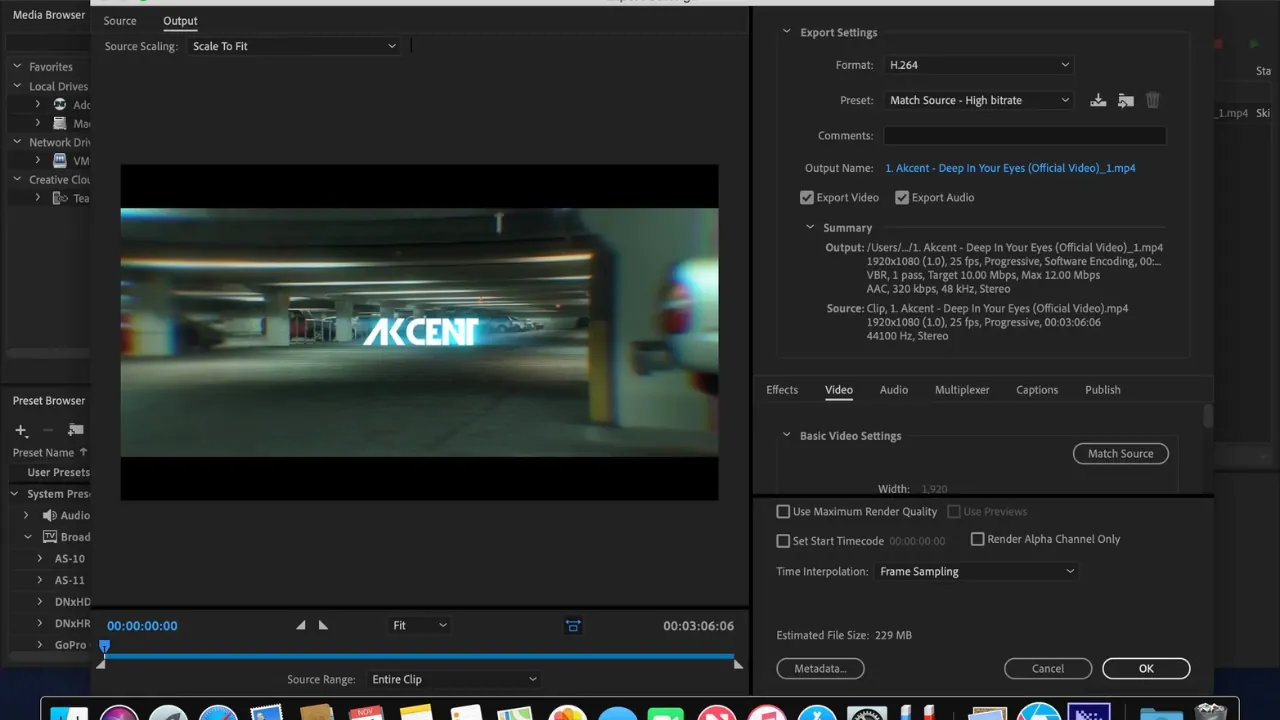Open the Fit zoom level dropdown

(x=419, y=625)
